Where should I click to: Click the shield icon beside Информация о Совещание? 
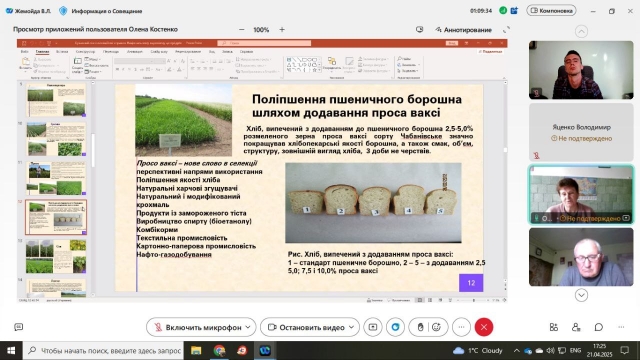63,11
